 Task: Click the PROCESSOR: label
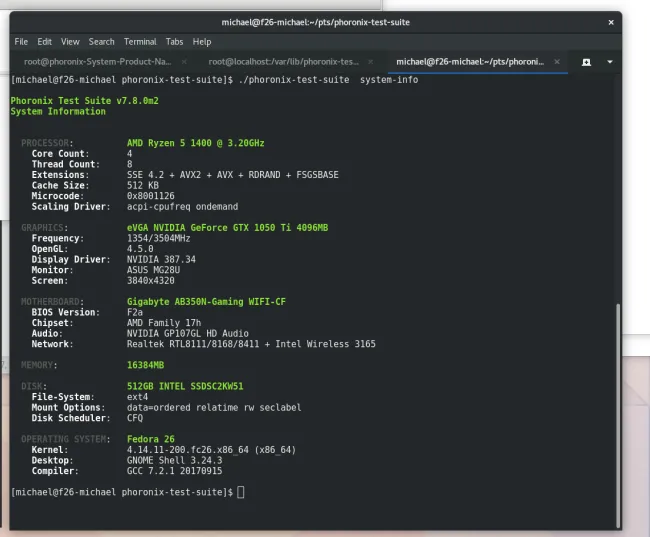pos(47,143)
